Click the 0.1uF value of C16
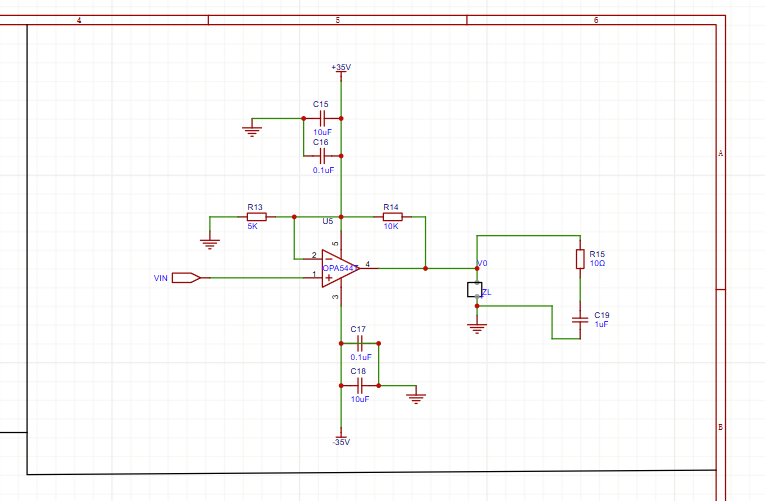 pyautogui.click(x=323, y=170)
